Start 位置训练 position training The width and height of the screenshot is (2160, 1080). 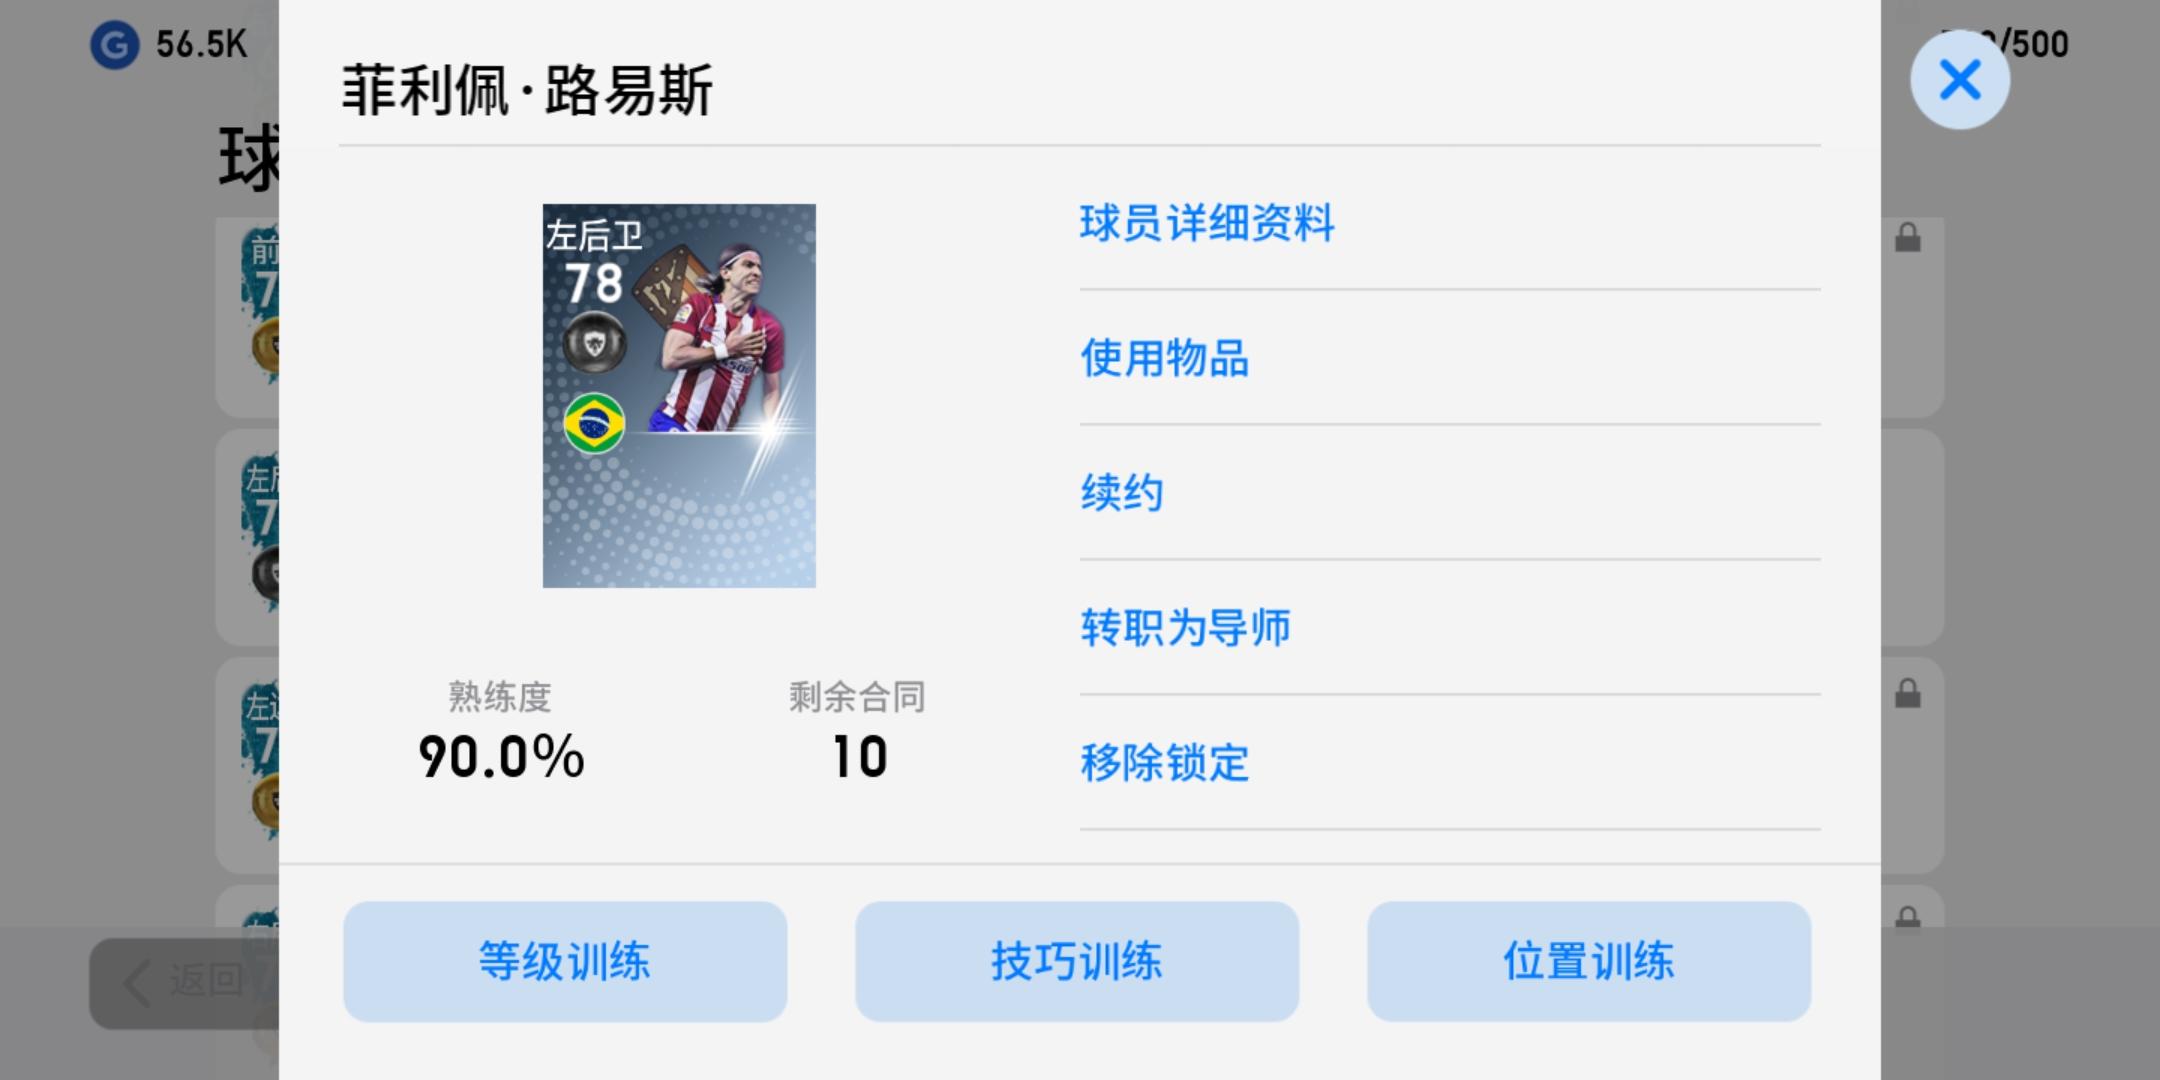(x=1589, y=961)
